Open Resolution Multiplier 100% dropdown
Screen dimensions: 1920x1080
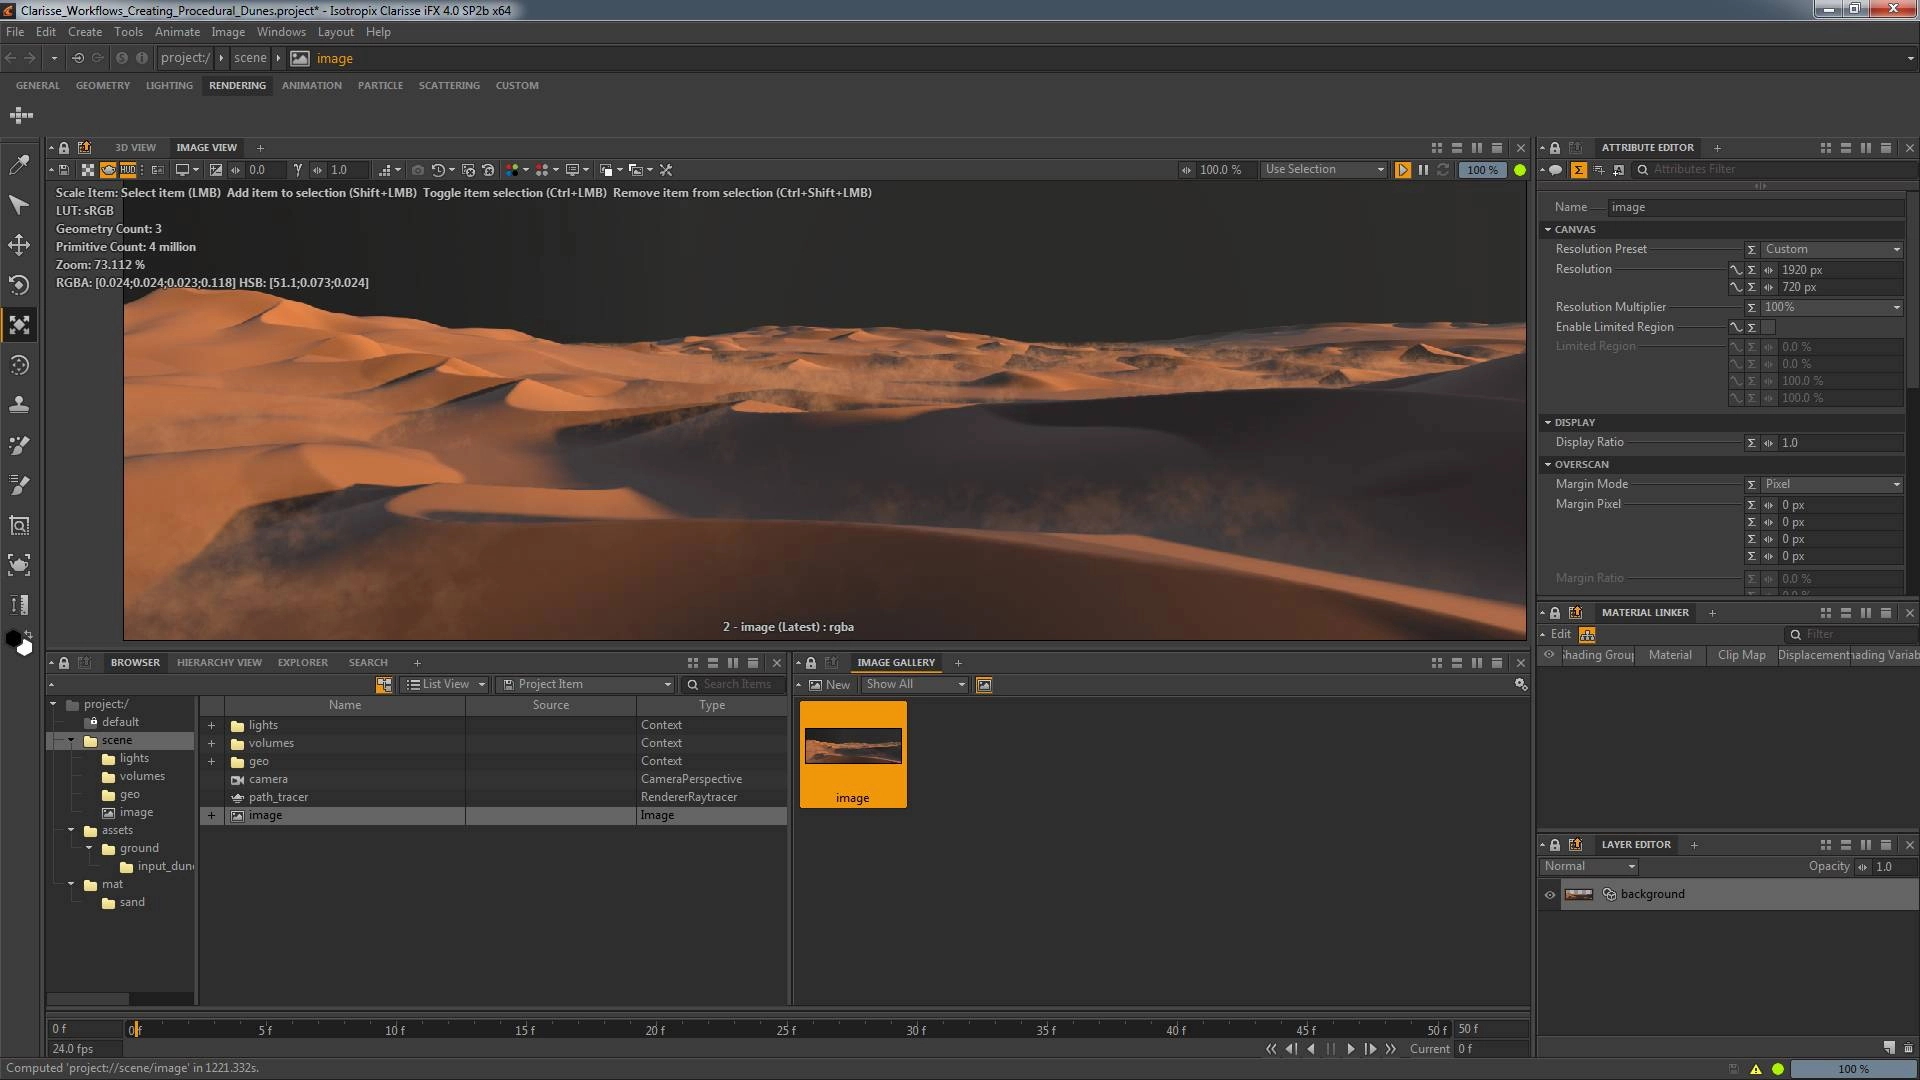(x=1832, y=307)
